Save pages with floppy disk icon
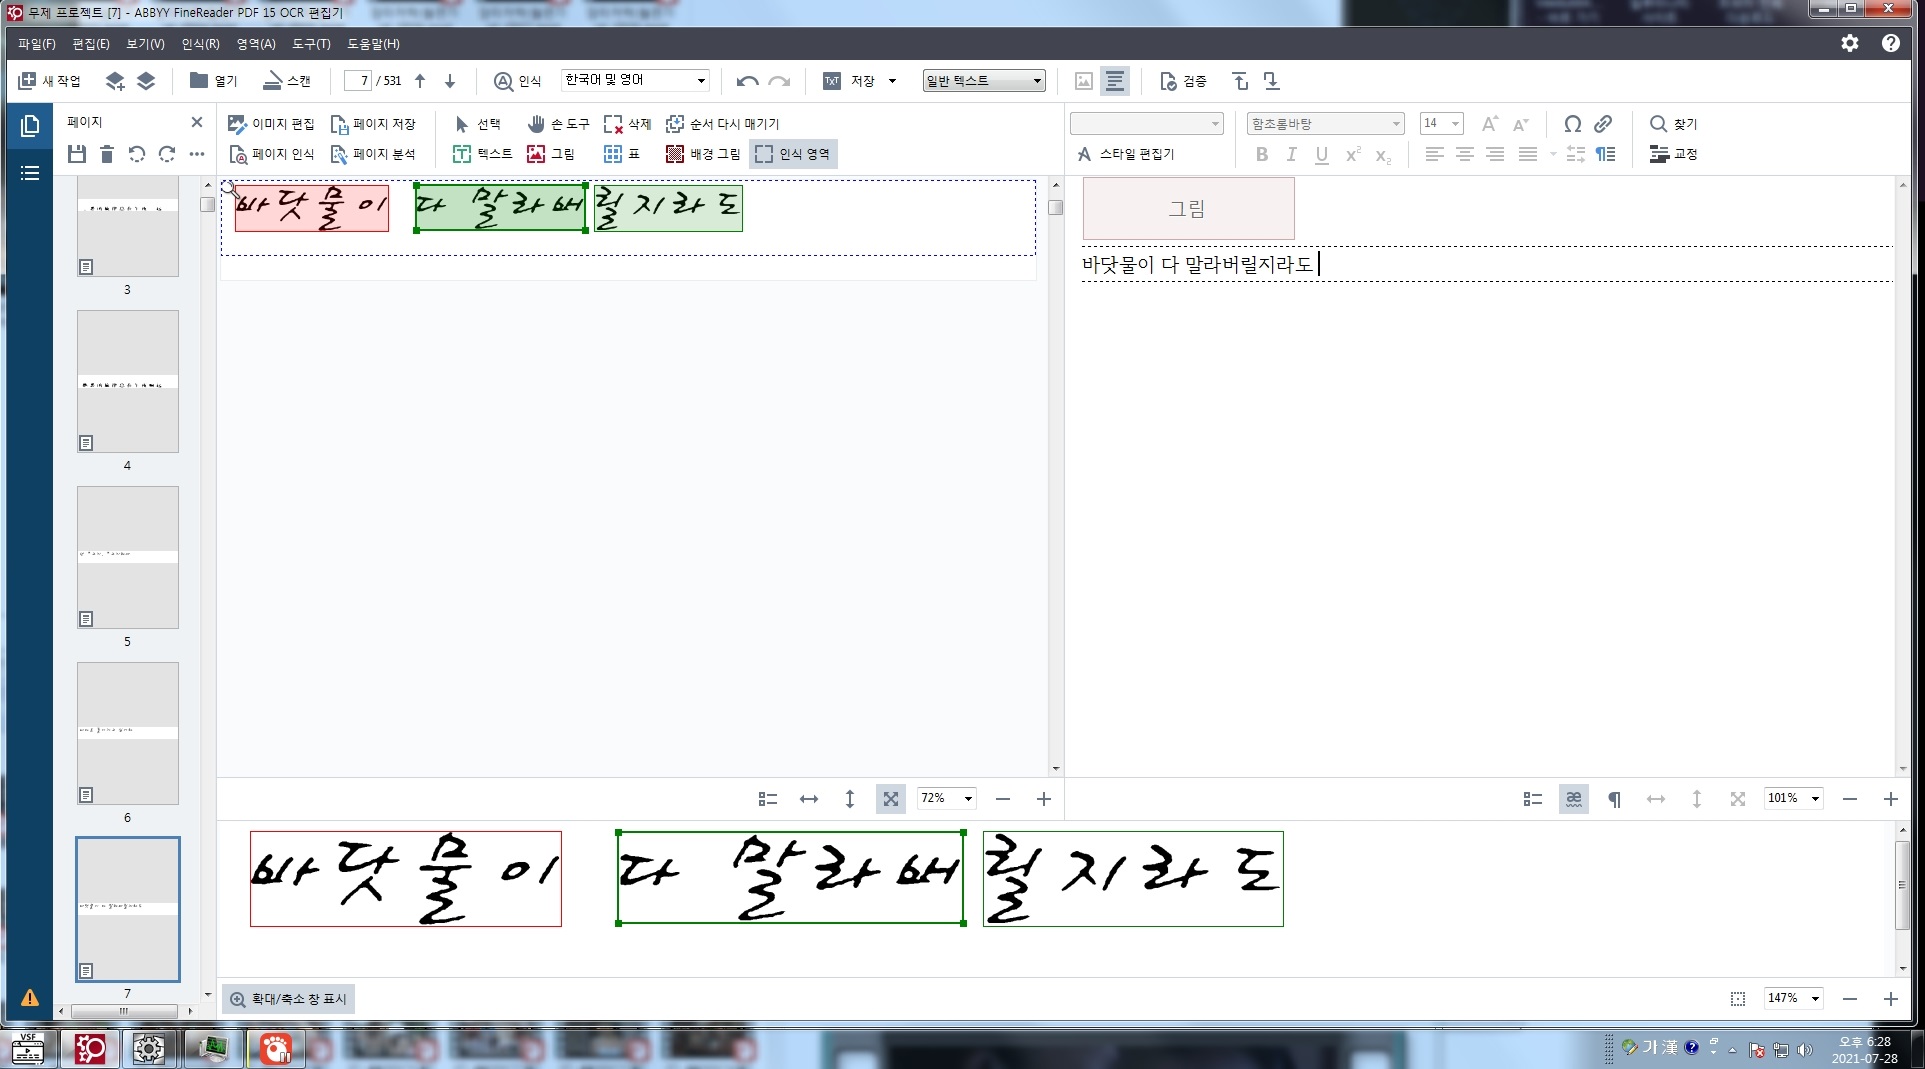The height and width of the screenshot is (1069, 1925). (x=77, y=154)
